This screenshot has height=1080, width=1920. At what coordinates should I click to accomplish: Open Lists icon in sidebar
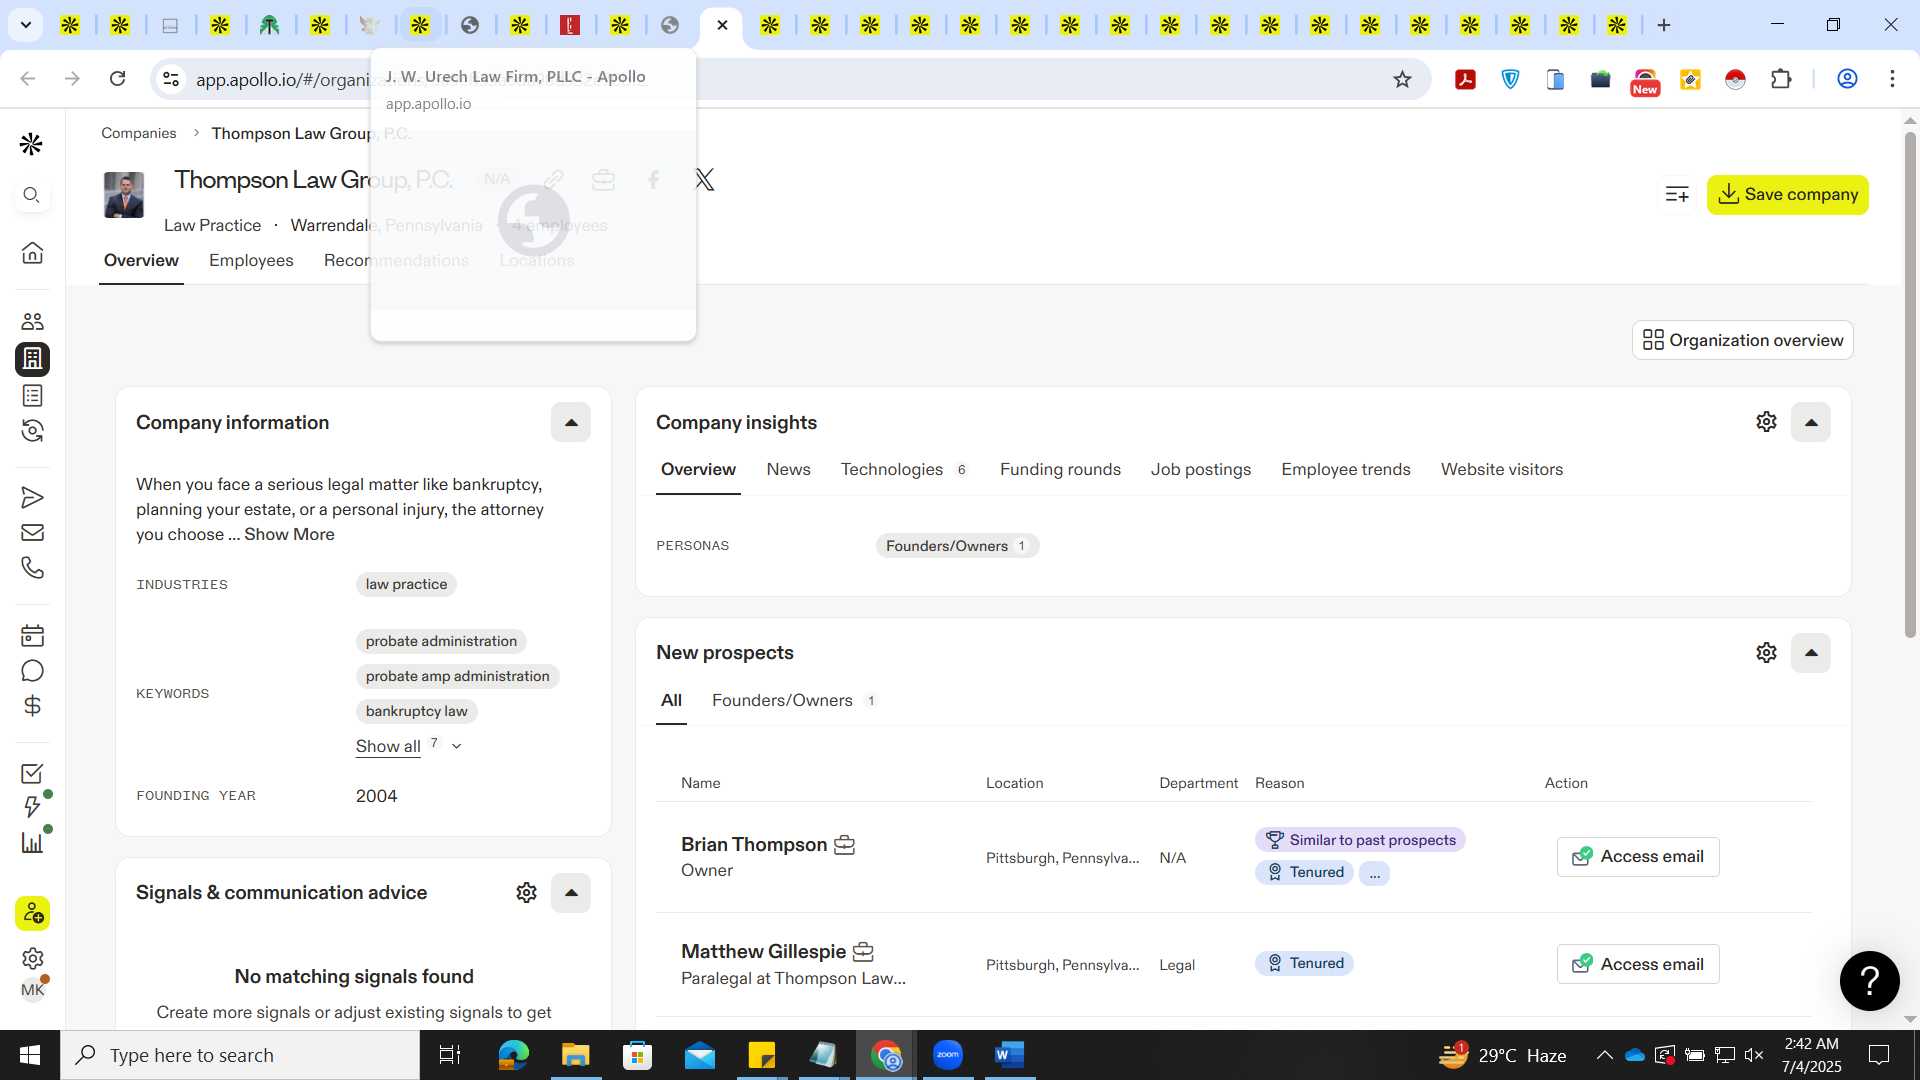click(32, 395)
